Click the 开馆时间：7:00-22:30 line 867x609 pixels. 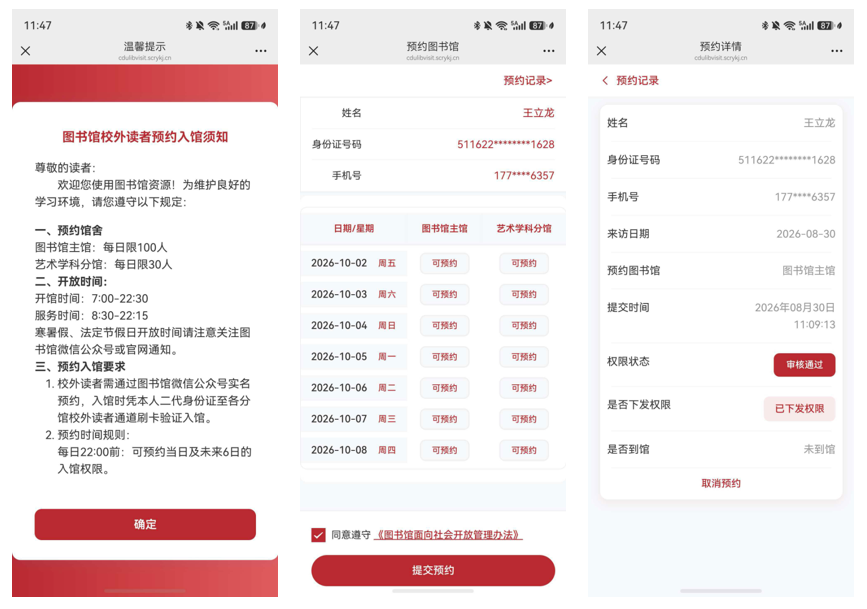tap(92, 299)
